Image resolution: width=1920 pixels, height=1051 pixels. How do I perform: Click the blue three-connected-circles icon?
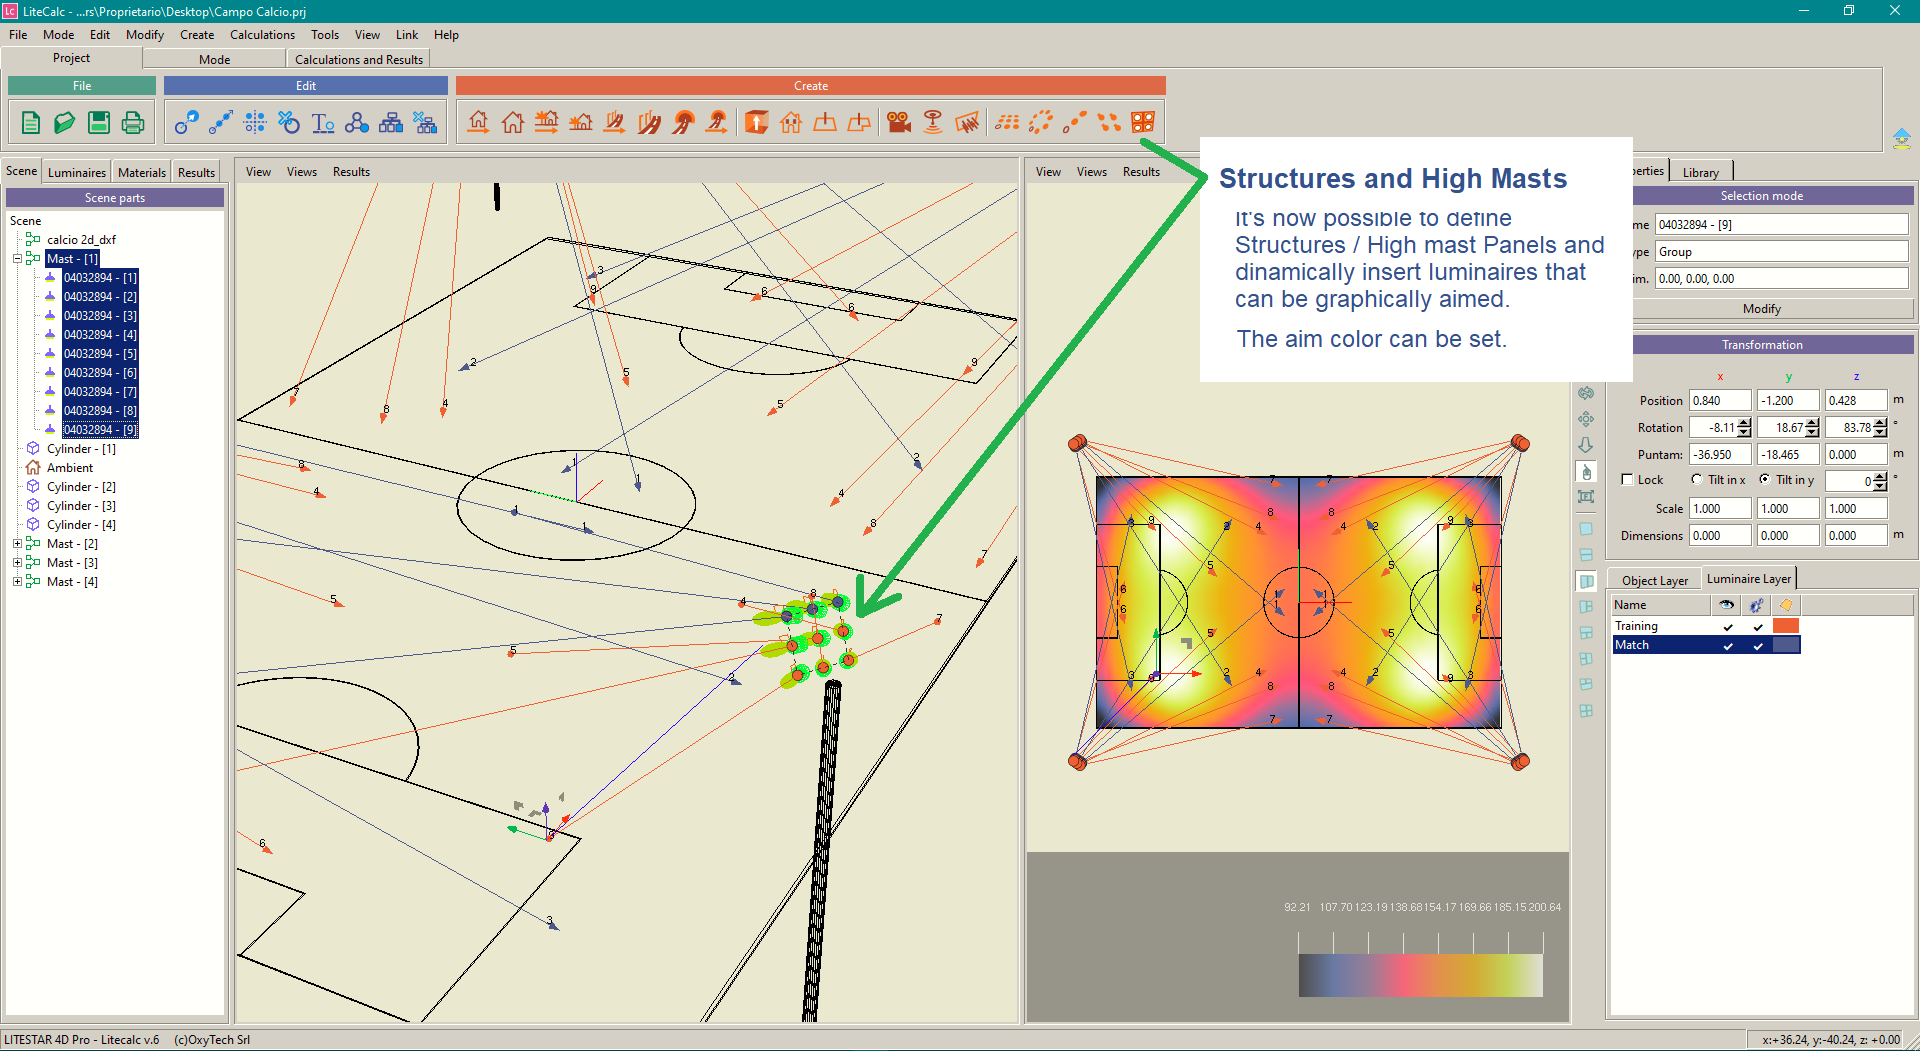[x=357, y=123]
